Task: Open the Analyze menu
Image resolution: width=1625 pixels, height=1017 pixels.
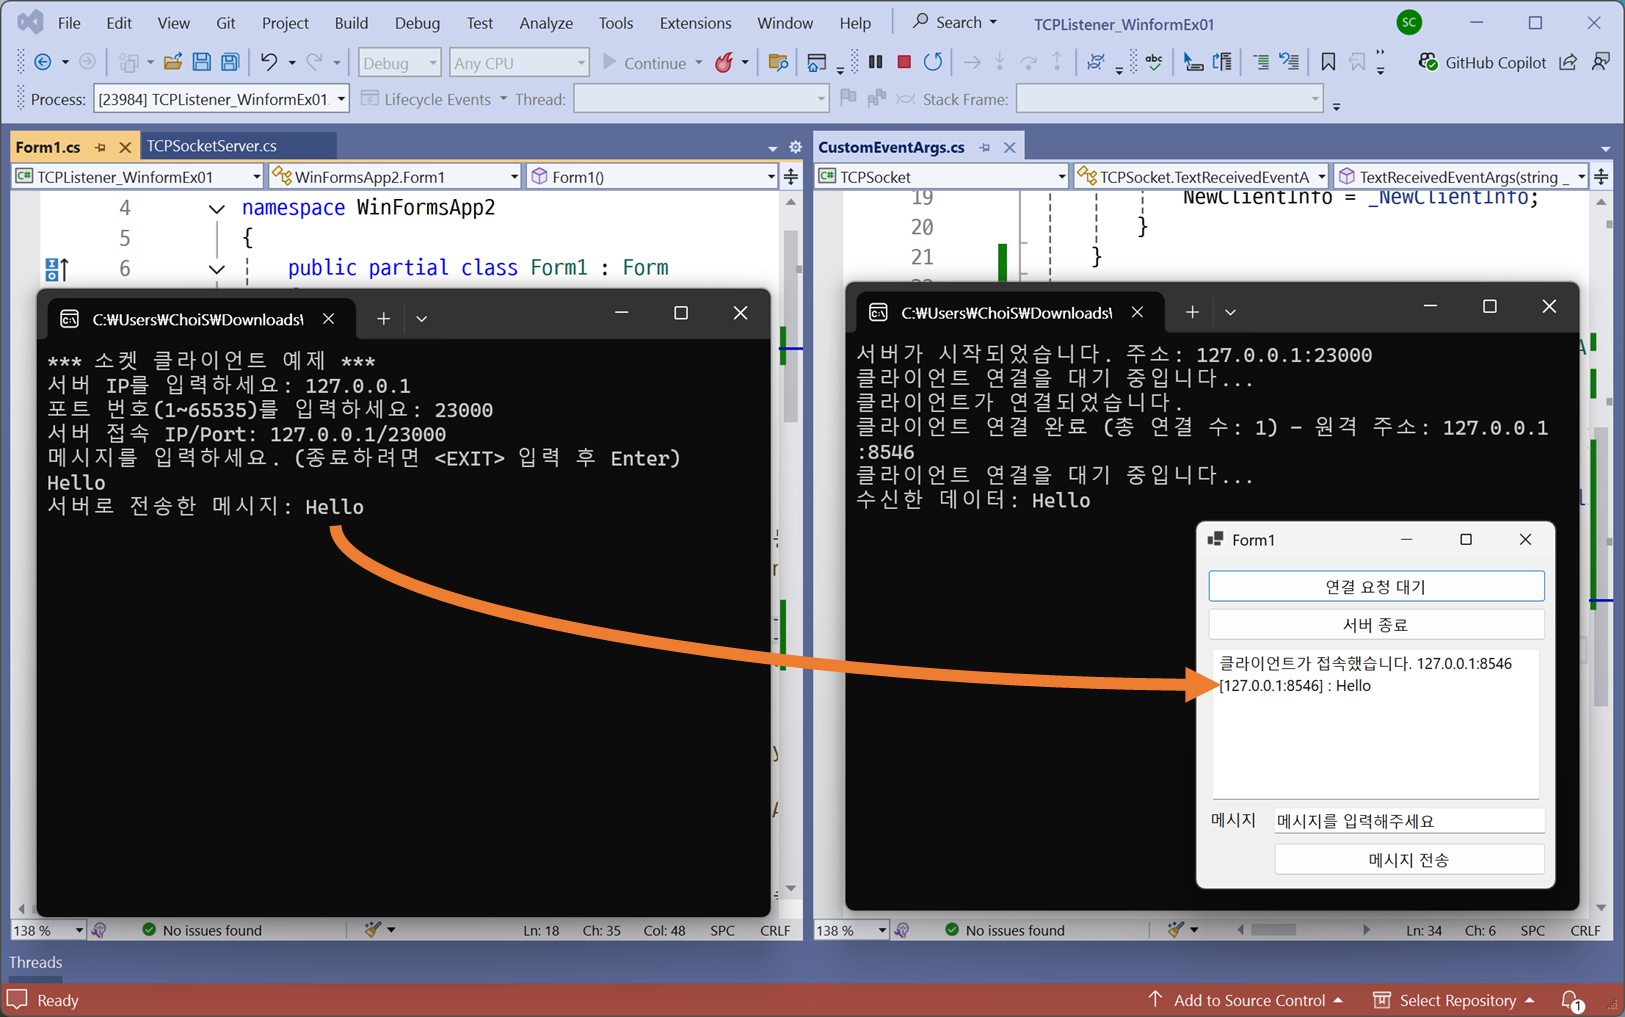Action: coord(546,23)
